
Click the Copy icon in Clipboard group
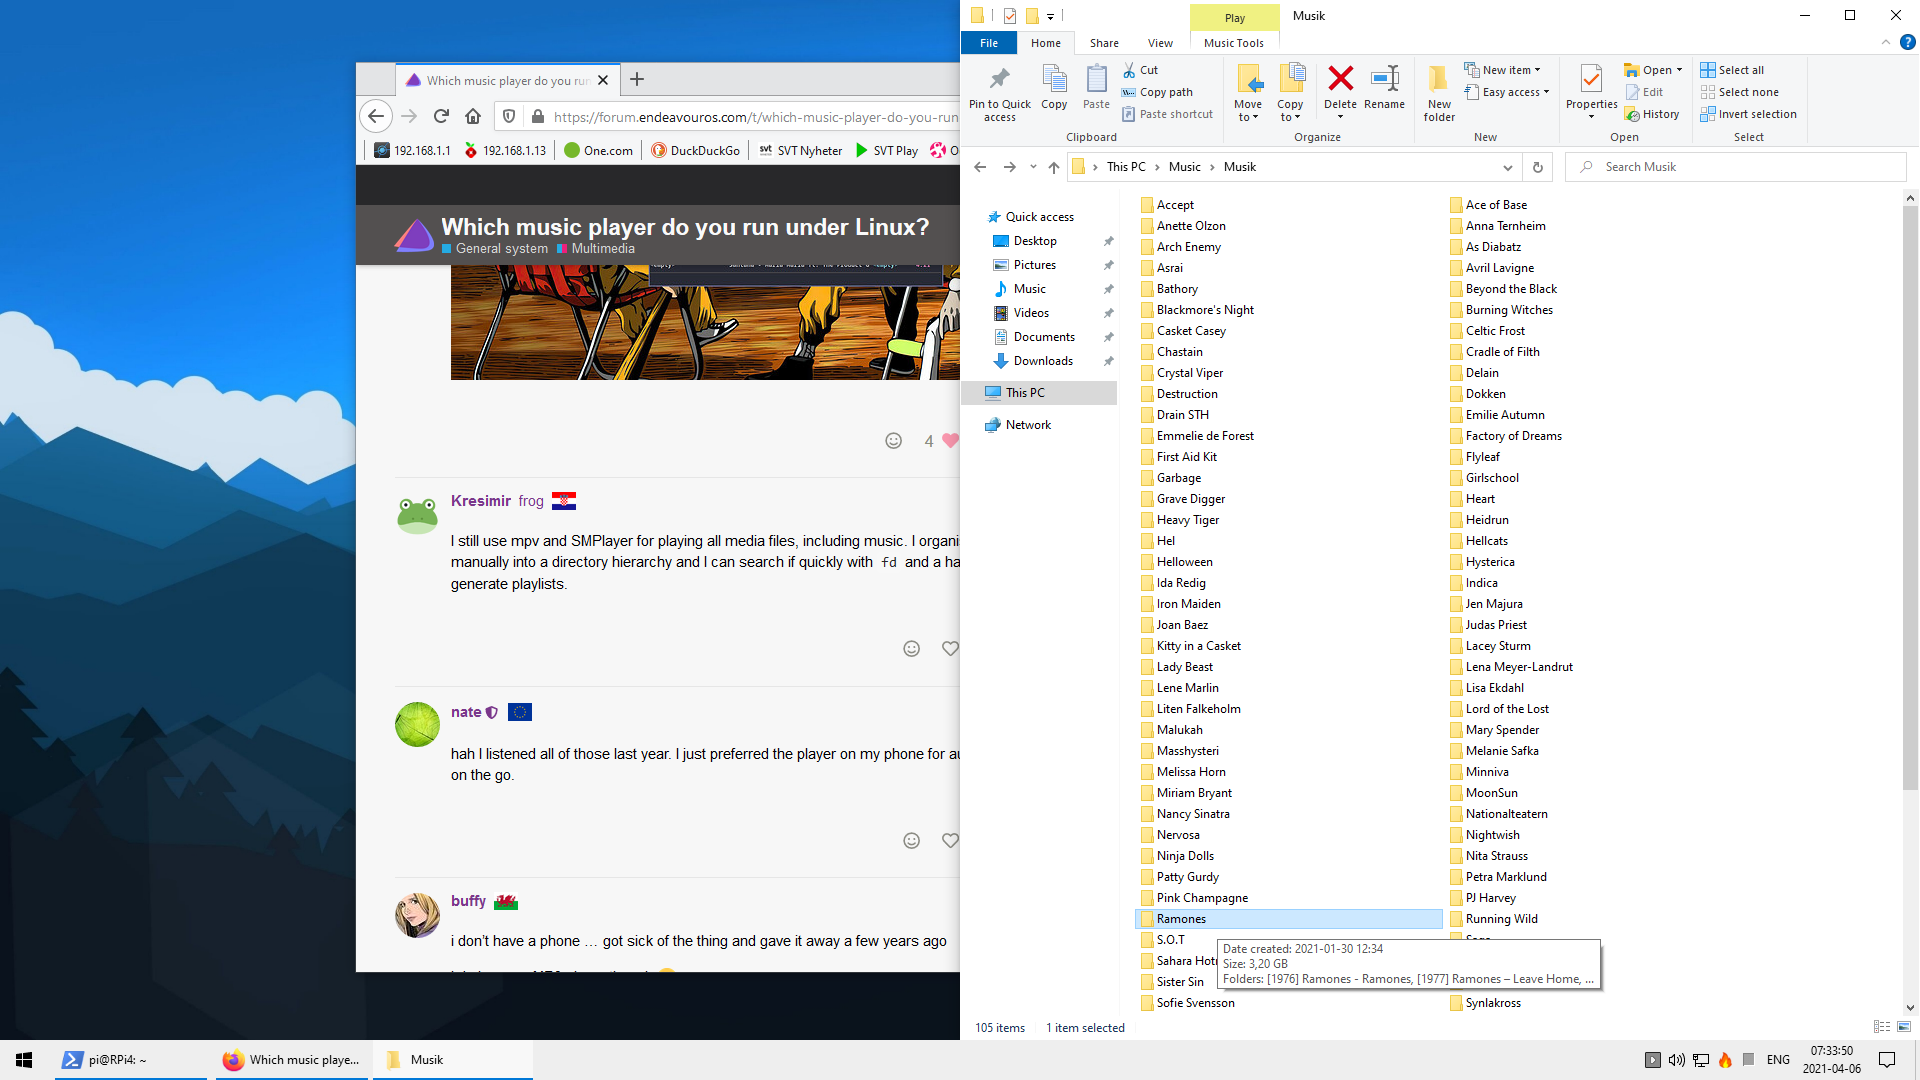point(1054,80)
